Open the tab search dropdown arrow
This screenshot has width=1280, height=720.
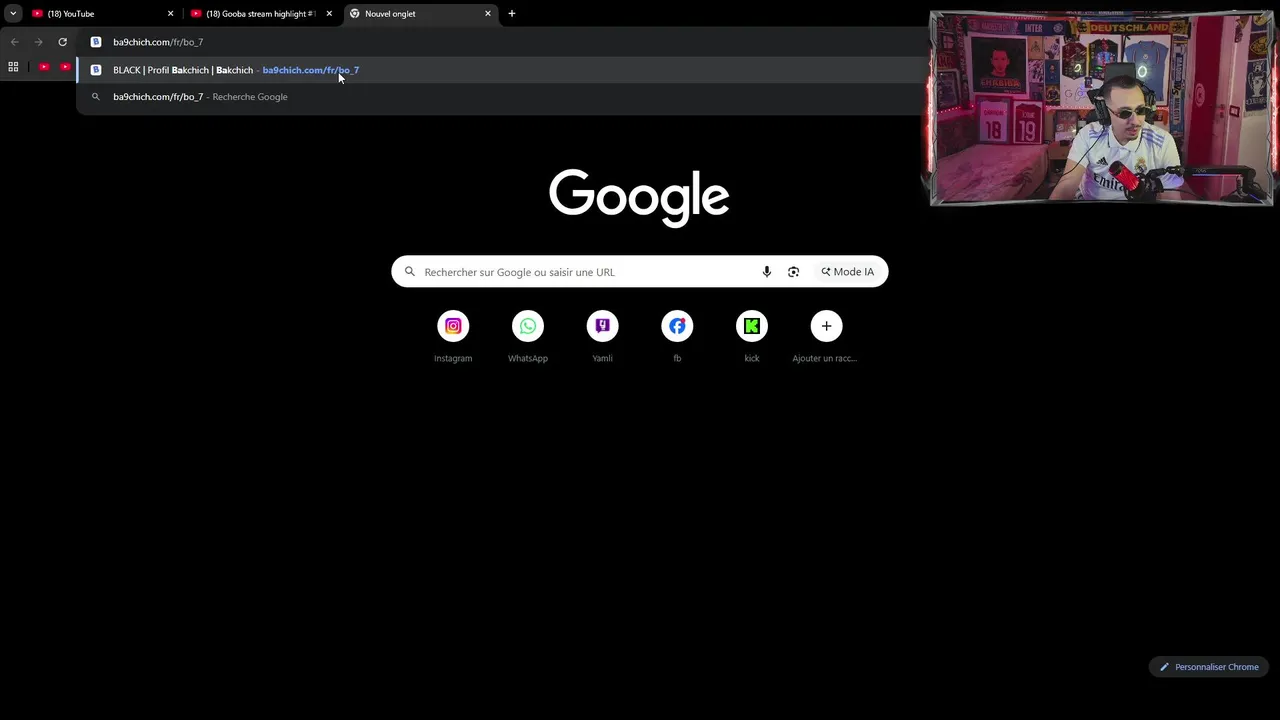[13, 14]
